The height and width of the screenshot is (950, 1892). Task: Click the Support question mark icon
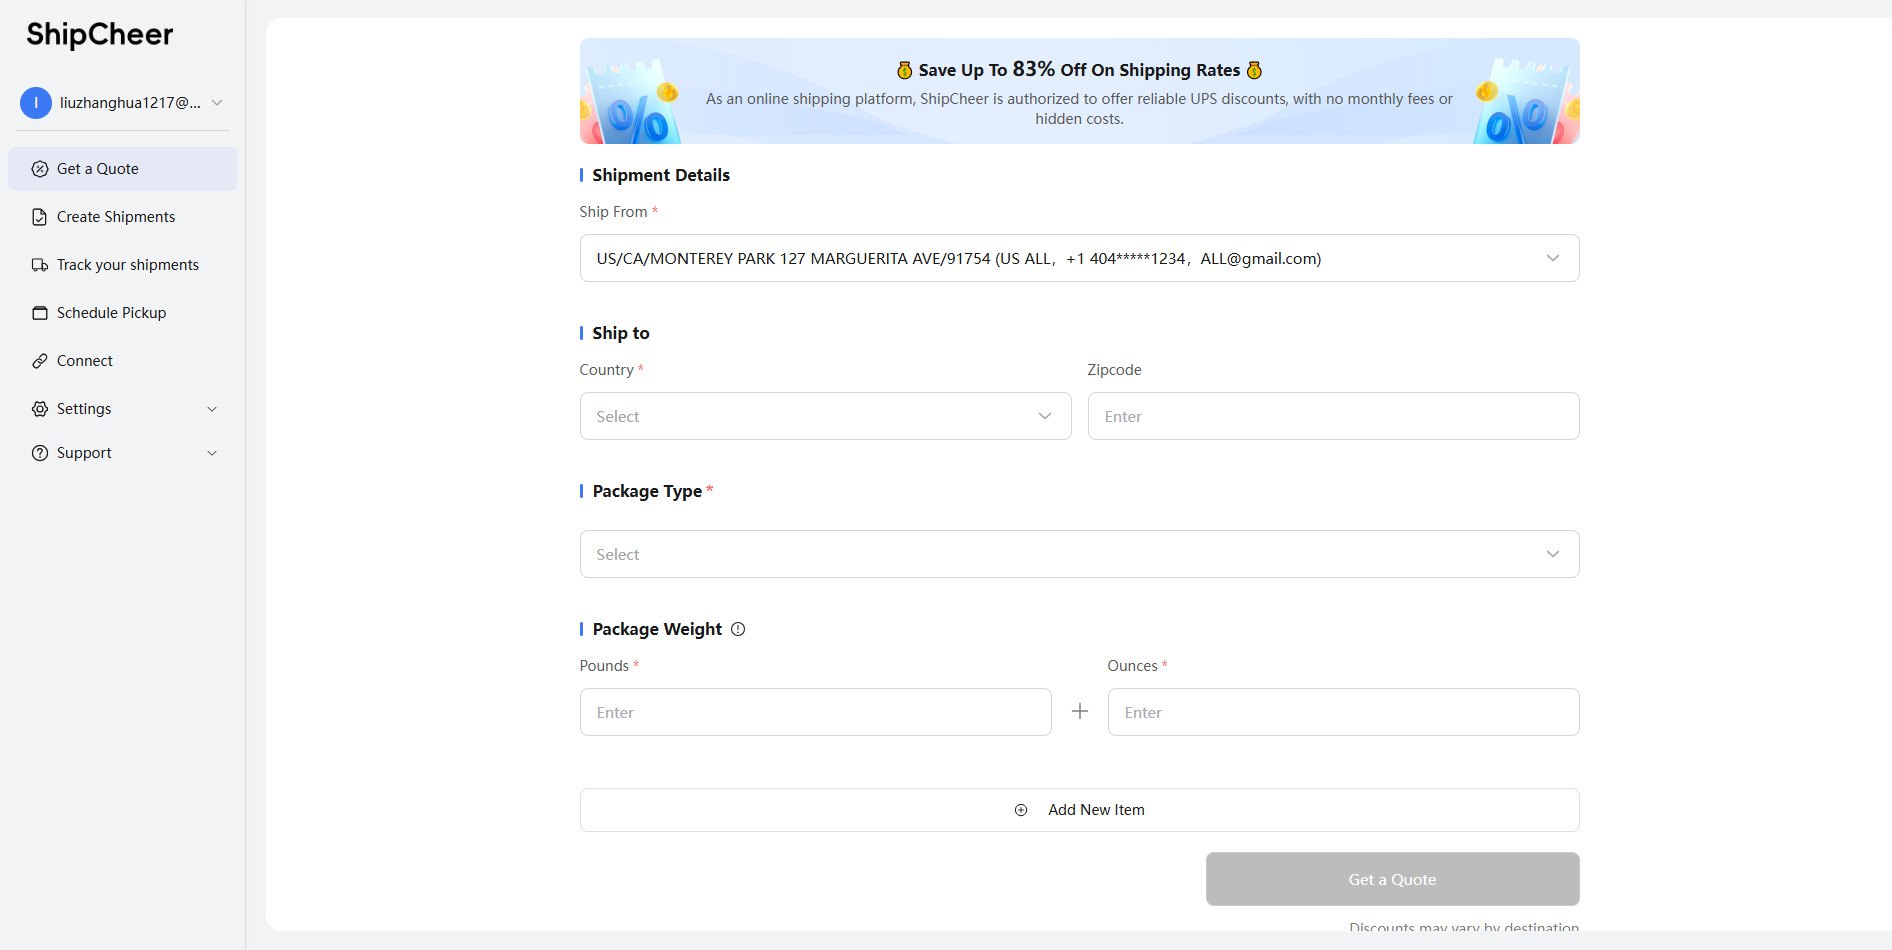coord(40,453)
